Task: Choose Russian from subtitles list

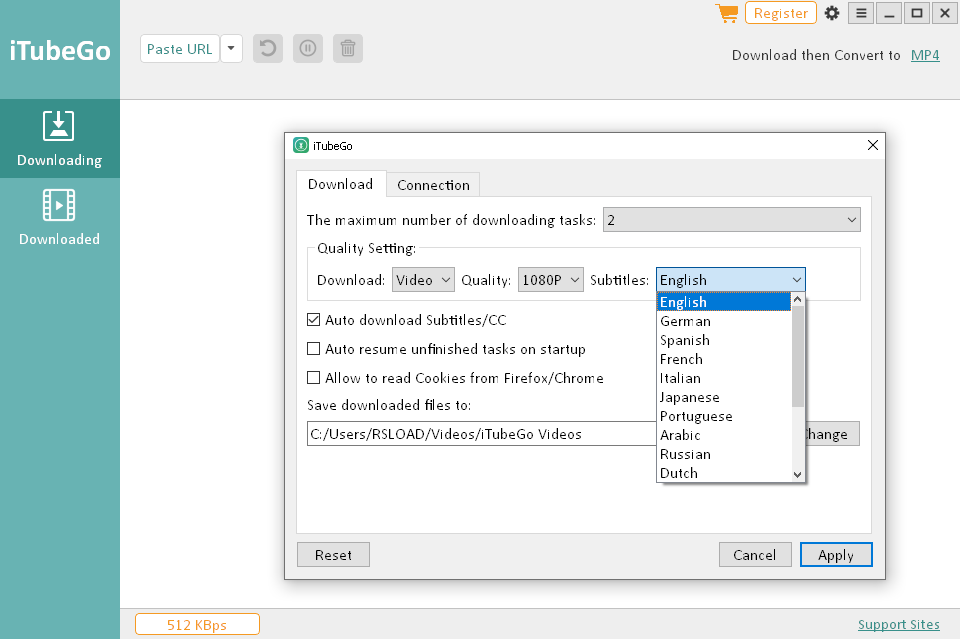Action: (724, 454)
